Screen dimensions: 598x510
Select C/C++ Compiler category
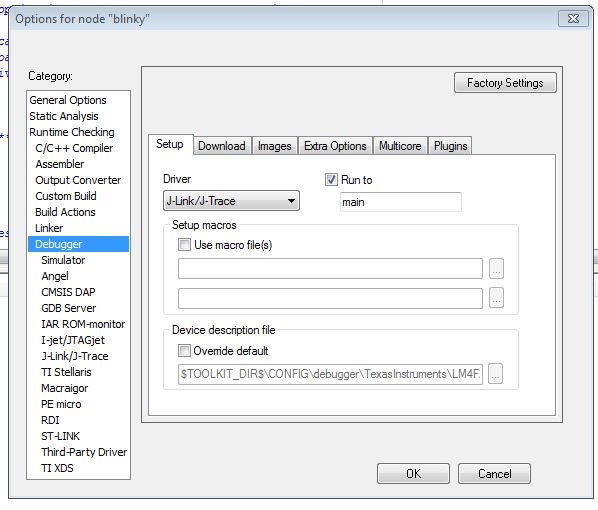click(78, 148)
